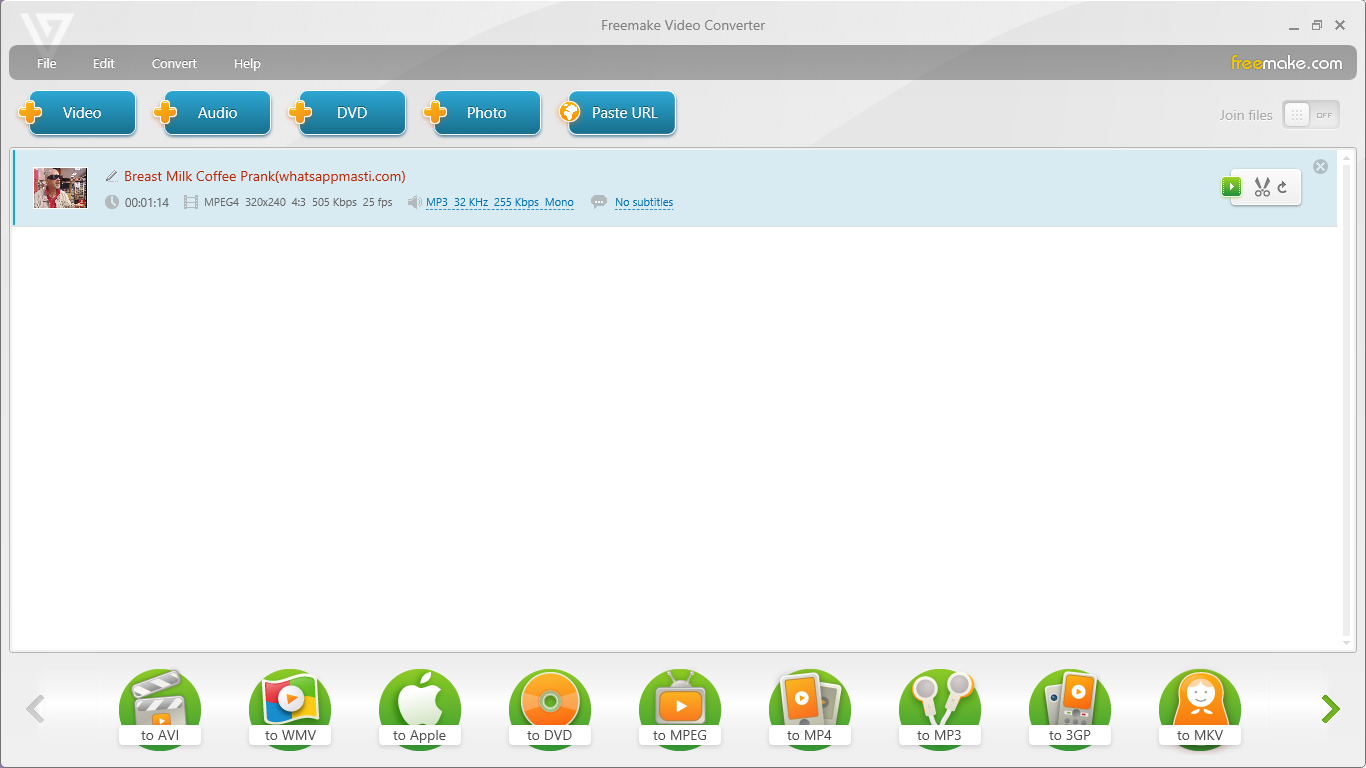1366x768 pixels.
Task: Select the to MP3 headphones icon
Action: (940, 709)
